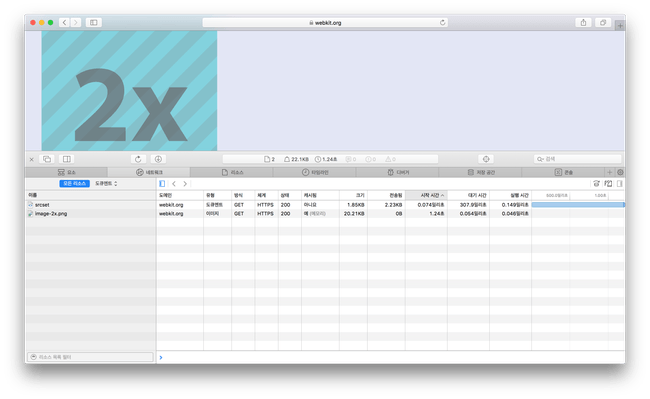Toggle the details sidebar on the right
This screenshot has height=399, width=650.
[620, 184]
